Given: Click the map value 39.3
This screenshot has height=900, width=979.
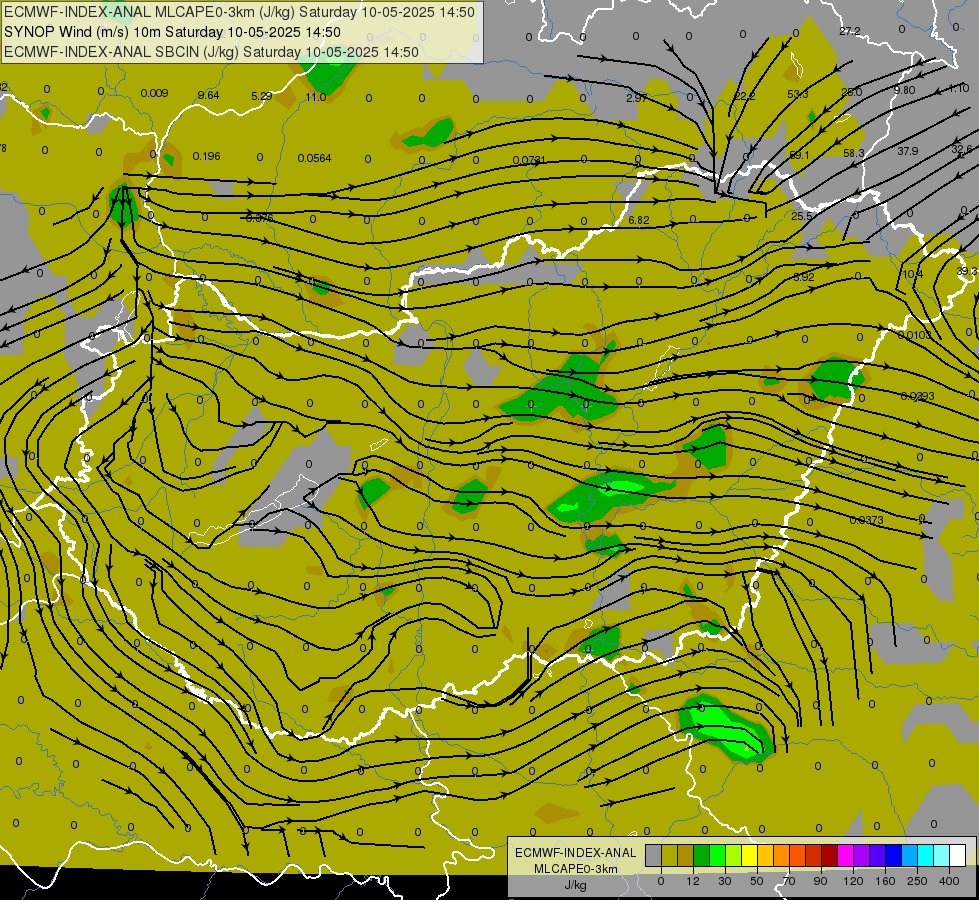Looking at the screenshot, I should (x=967, y=271).
